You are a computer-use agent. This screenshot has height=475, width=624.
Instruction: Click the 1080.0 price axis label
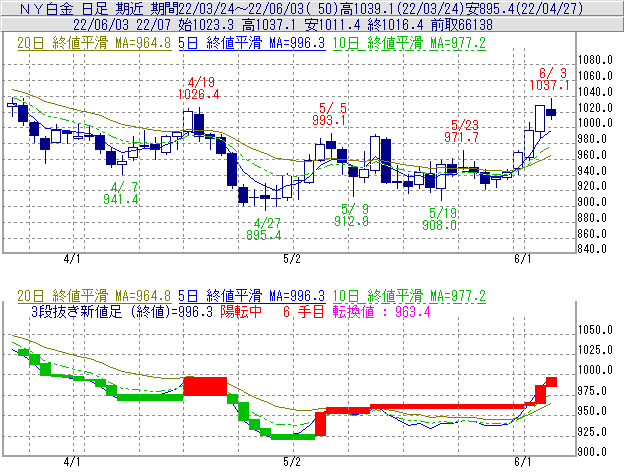point(595,60)
